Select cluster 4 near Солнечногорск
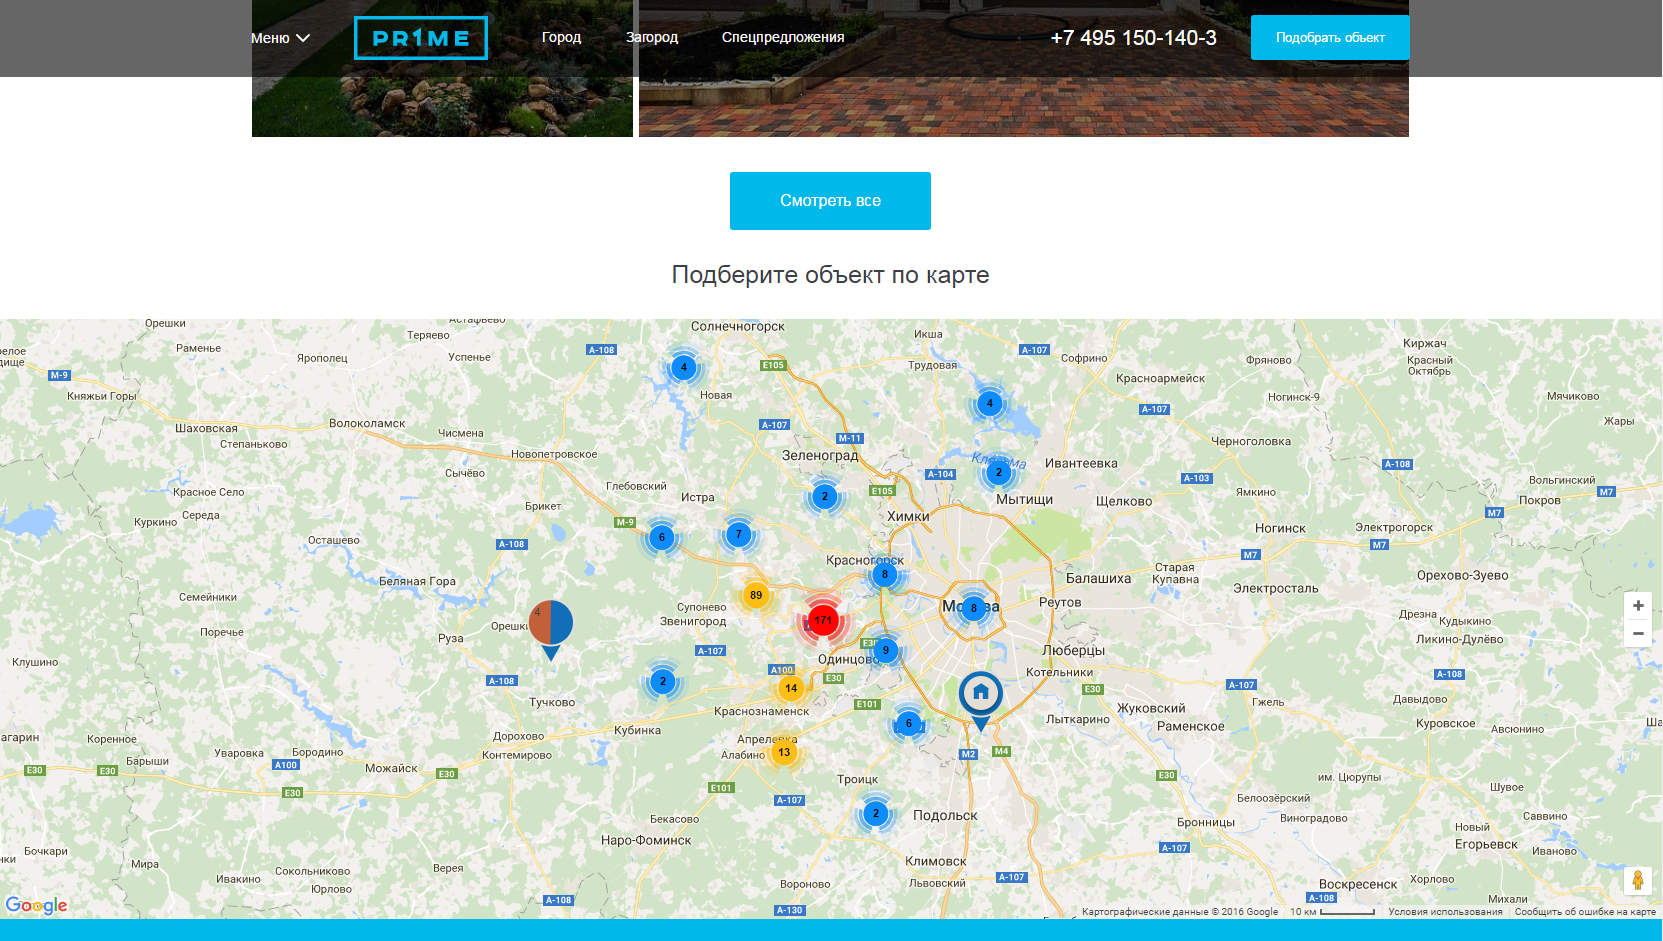This screenshot has width=1663, height=941. pos(684,367)
